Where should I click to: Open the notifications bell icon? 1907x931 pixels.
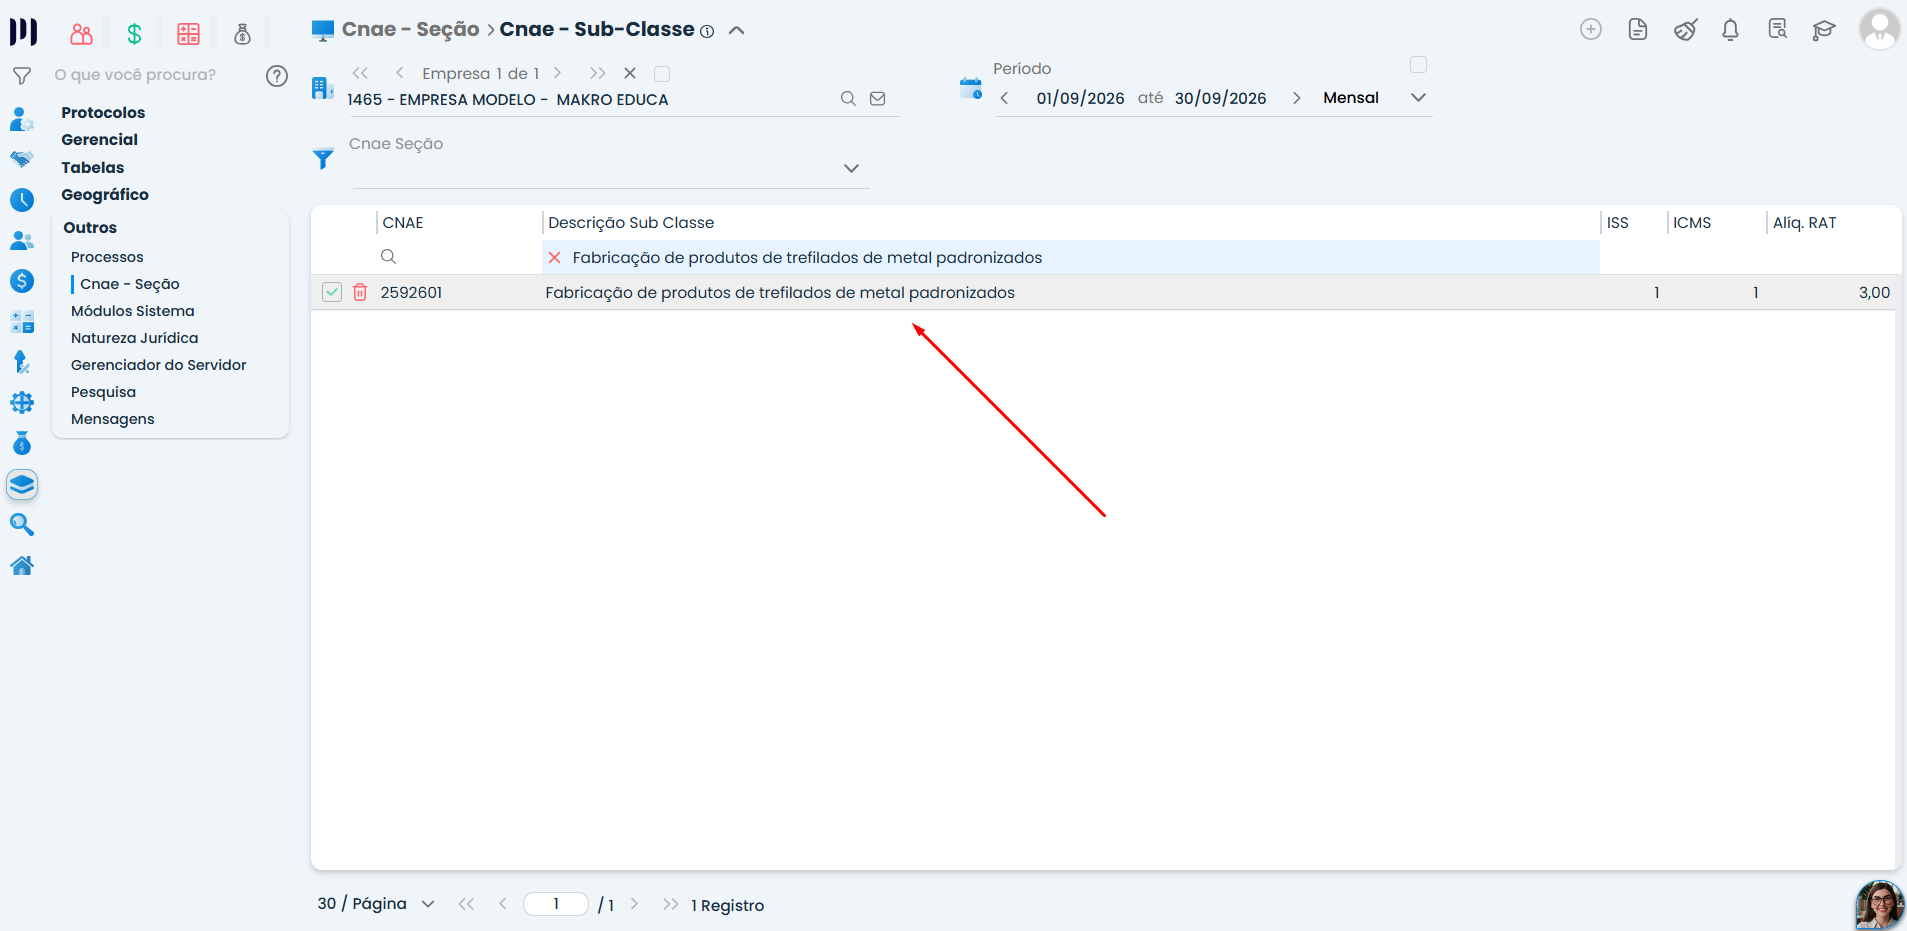1730,30
